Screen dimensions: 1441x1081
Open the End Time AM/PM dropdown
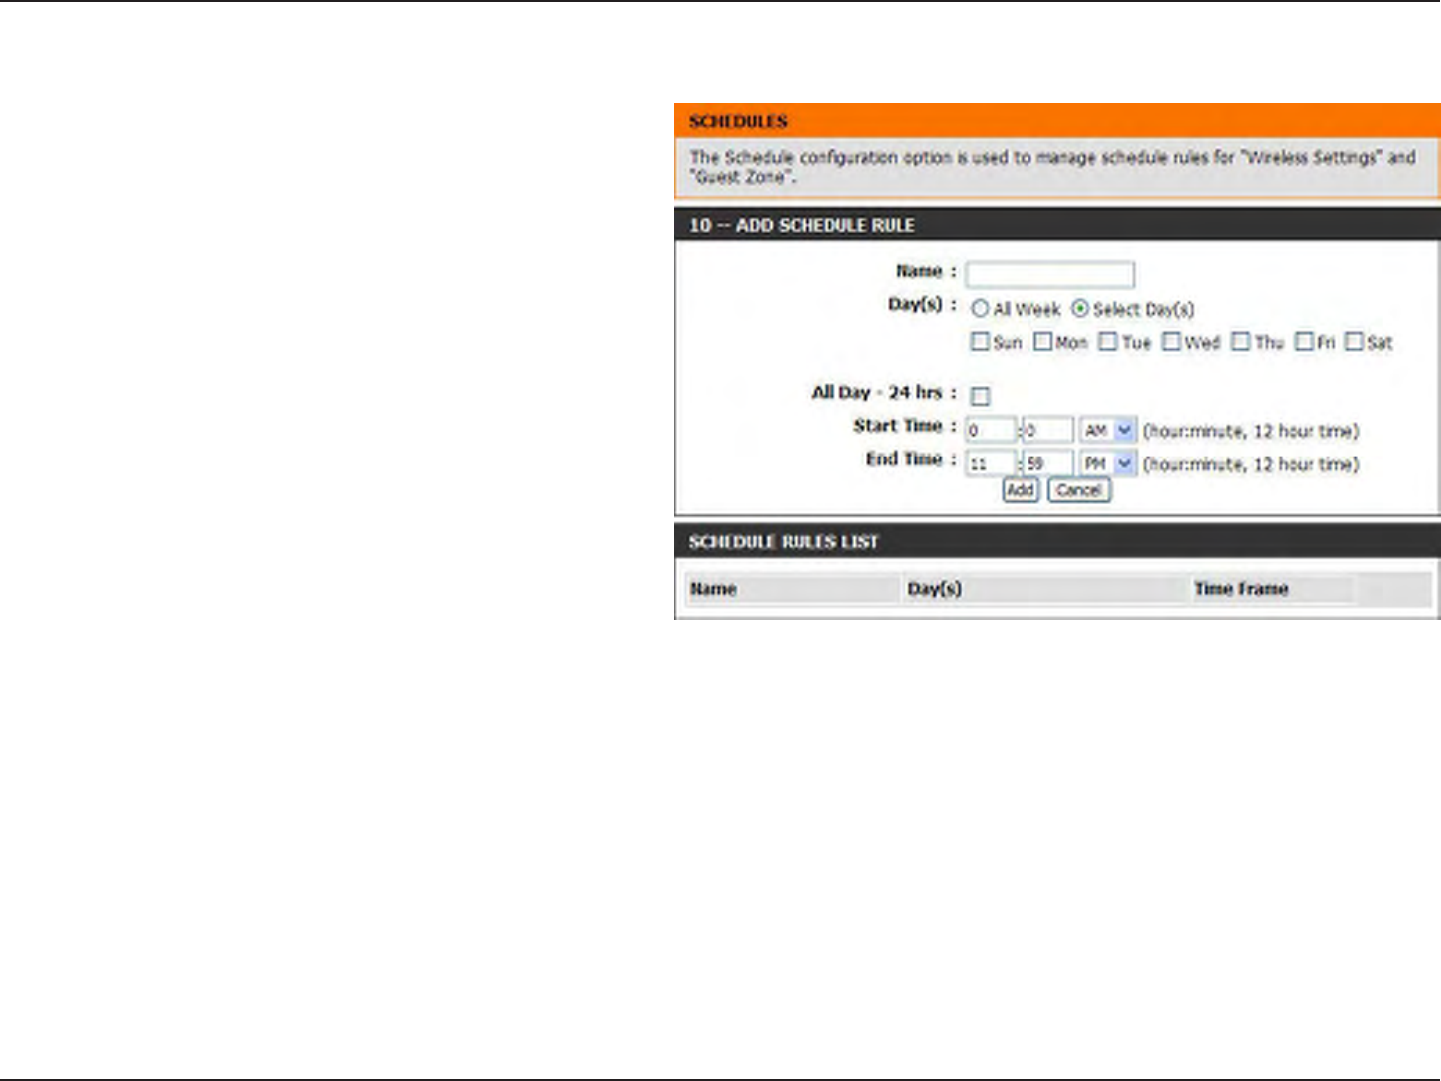coord(1108,464)
